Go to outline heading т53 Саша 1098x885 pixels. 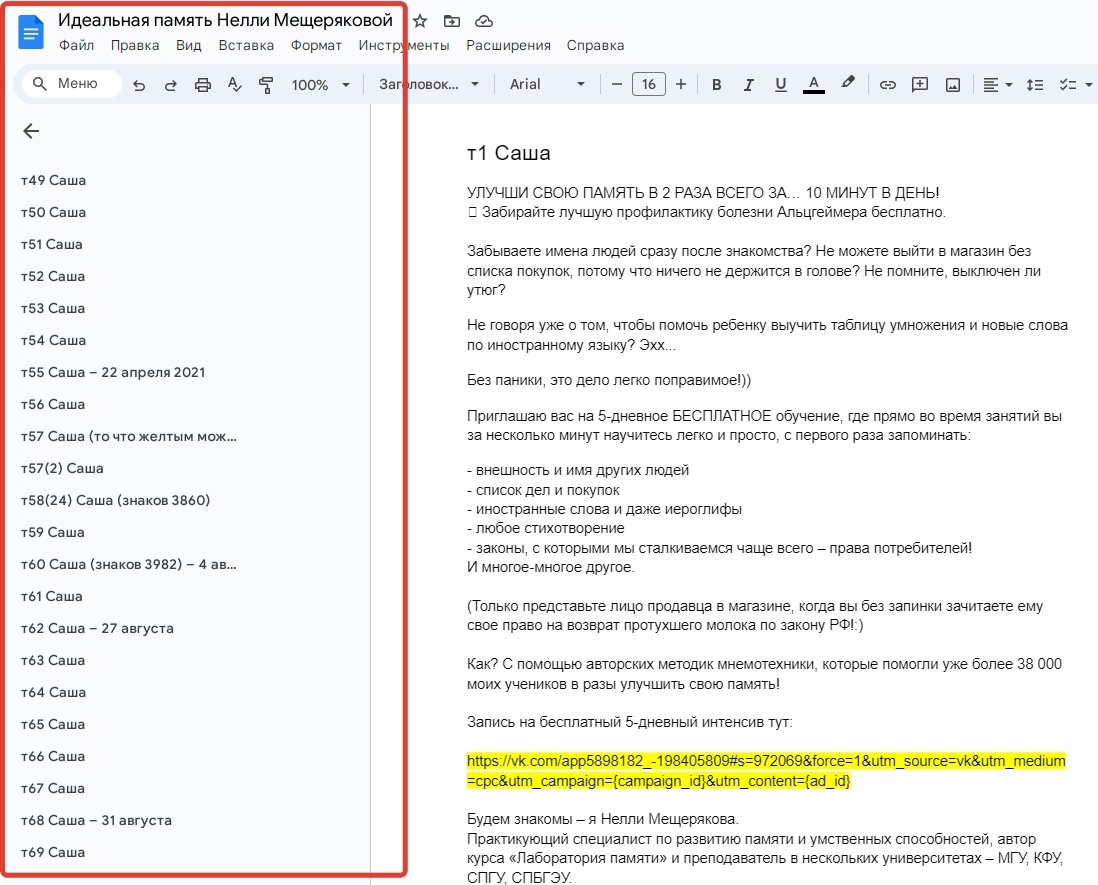53,309
